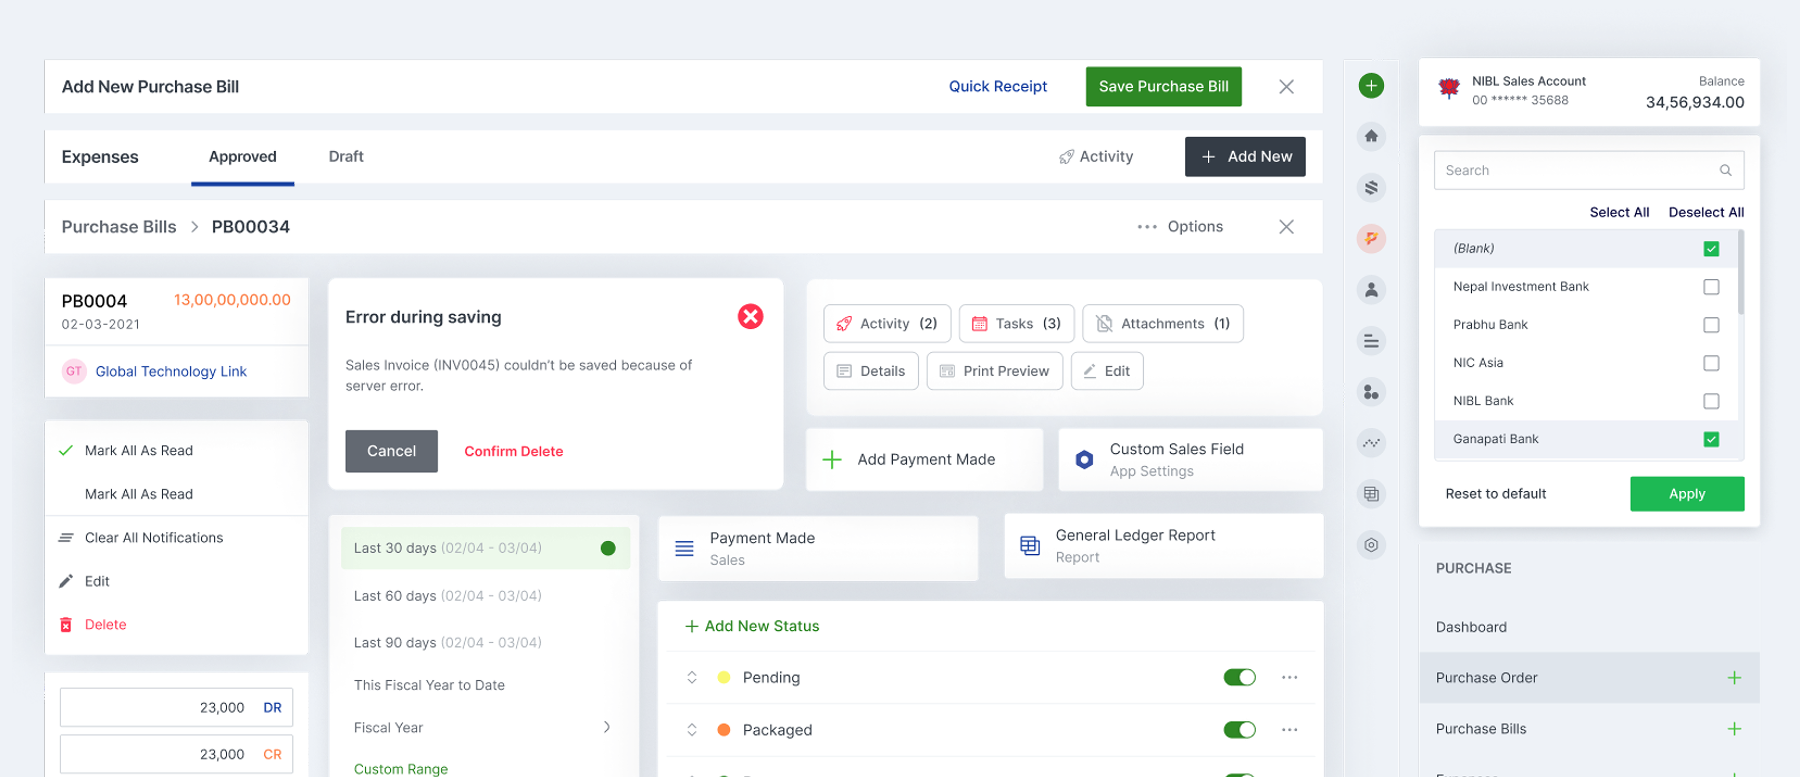The image size is (1800, 777).
Task: Open the Pending status three-dot menu
Action: point(1289,678)
